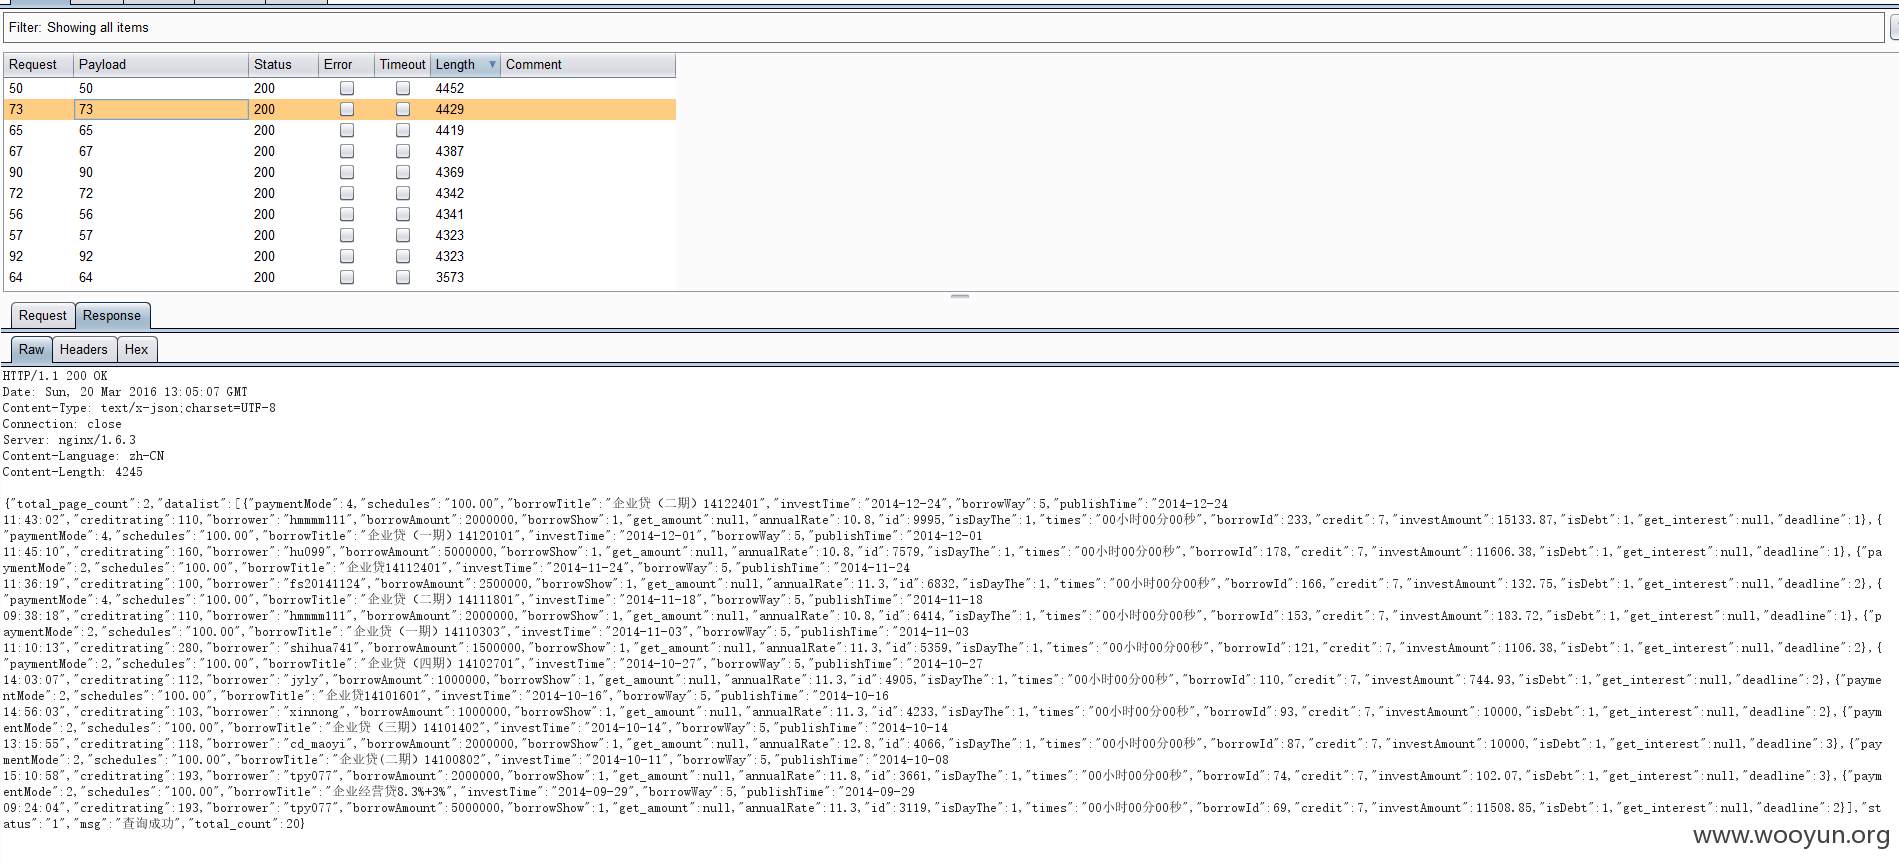Click the HTTP/1.1 200 OK response line
1899x864 pixels.
[55, 376]
